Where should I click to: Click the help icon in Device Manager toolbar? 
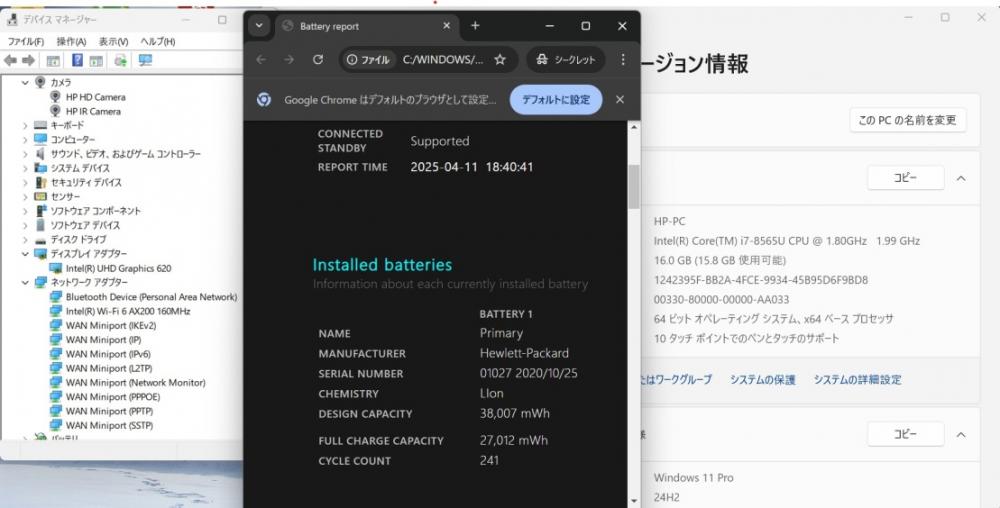coord(77,60)
